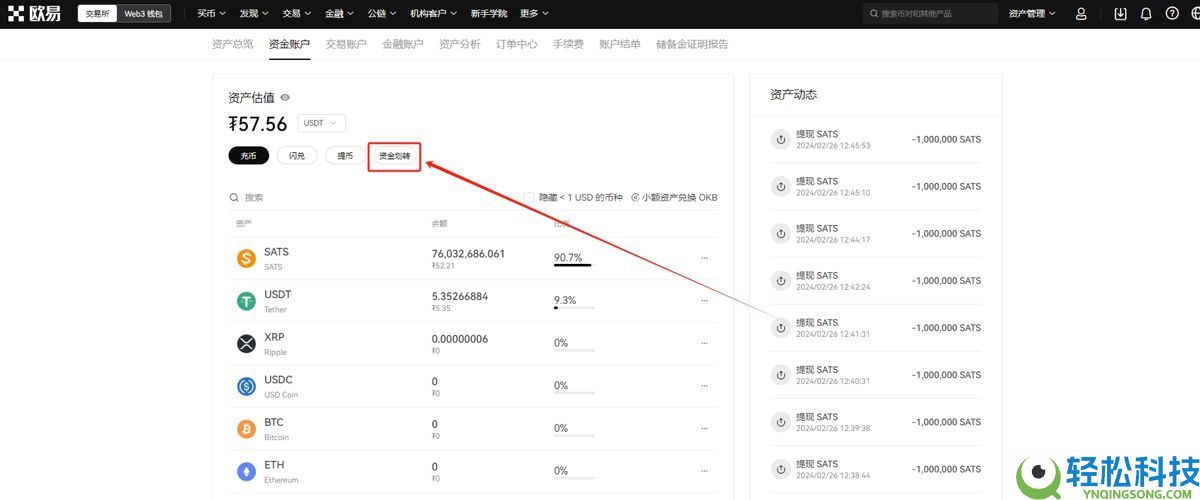Expand the 公链 menu

point(382,14)
